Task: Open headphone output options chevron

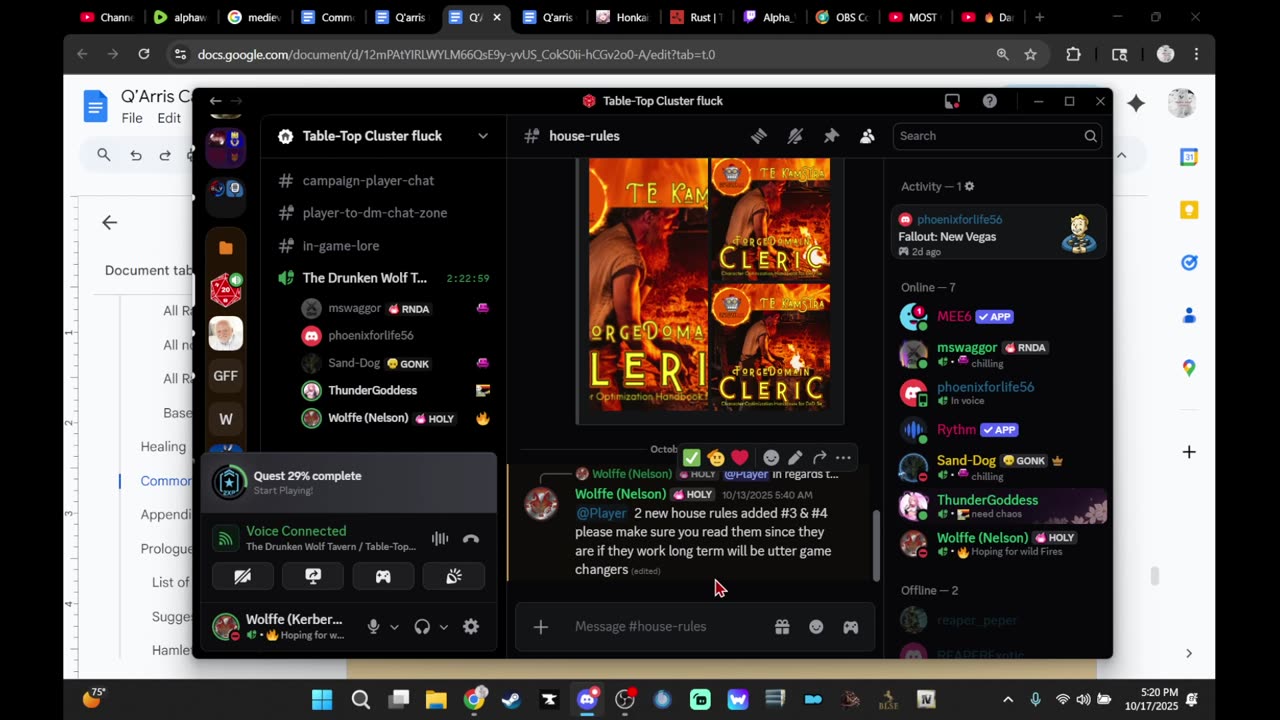Action: (x=443, y=627)
